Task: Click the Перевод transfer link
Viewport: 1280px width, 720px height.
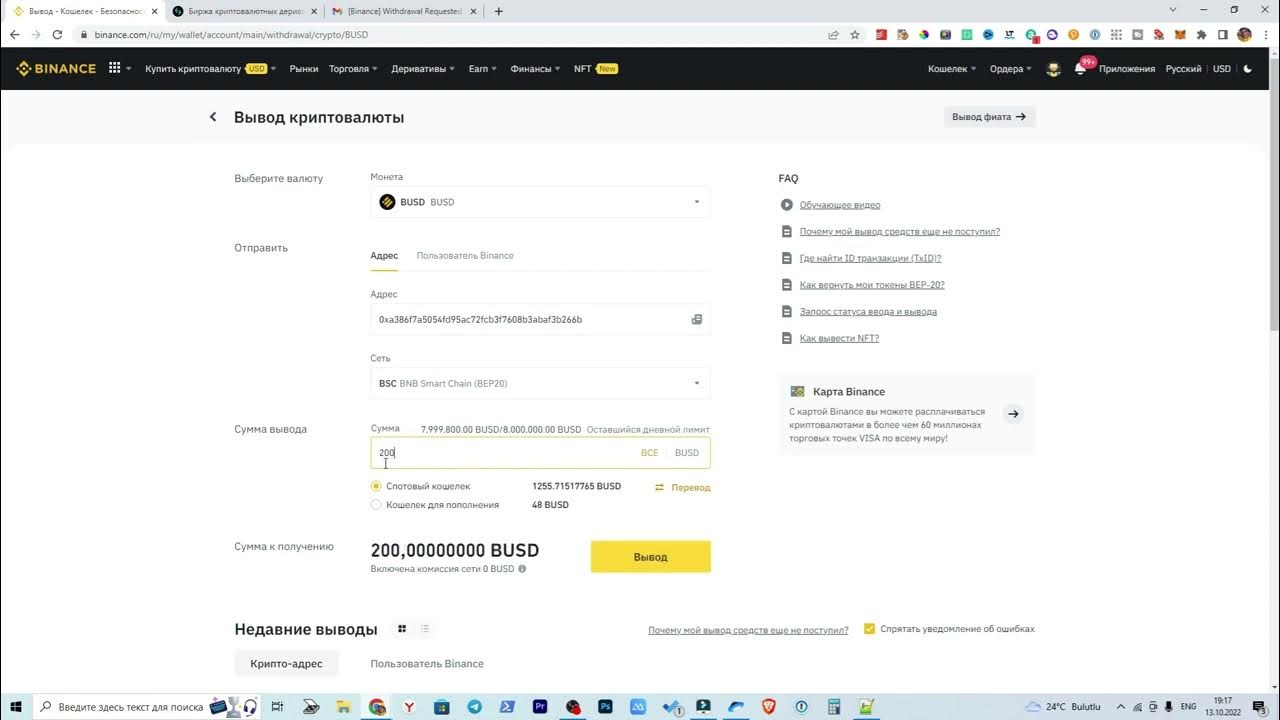Action: click(x=683, y=488)
